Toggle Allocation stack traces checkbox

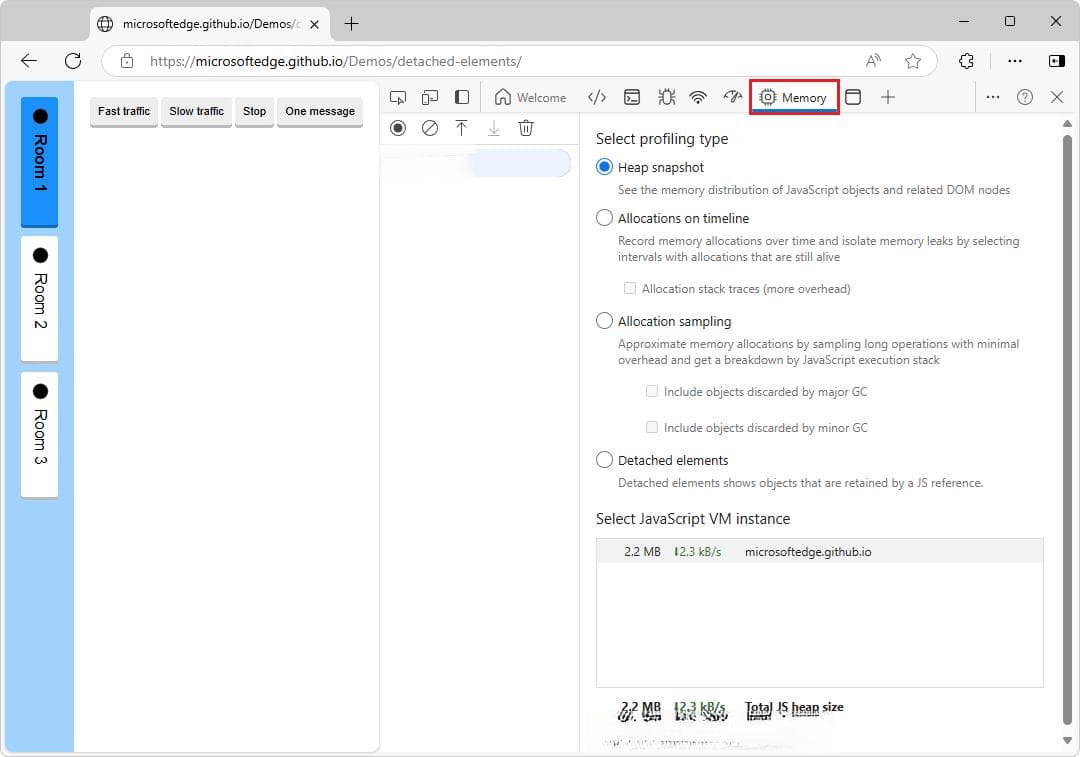pyautogui.click(x=630, y=288)
